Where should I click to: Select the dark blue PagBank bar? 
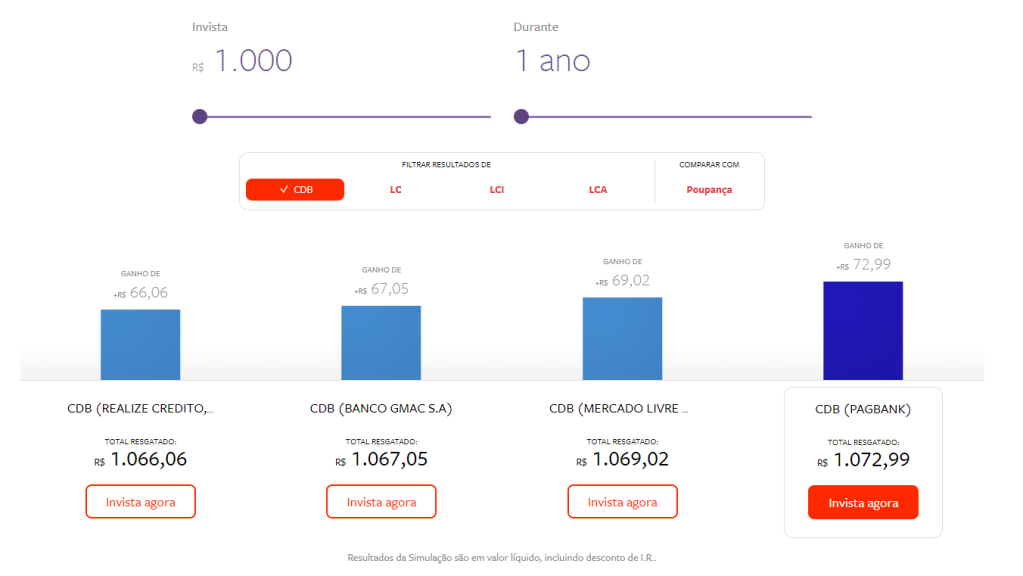coord(863,330)
